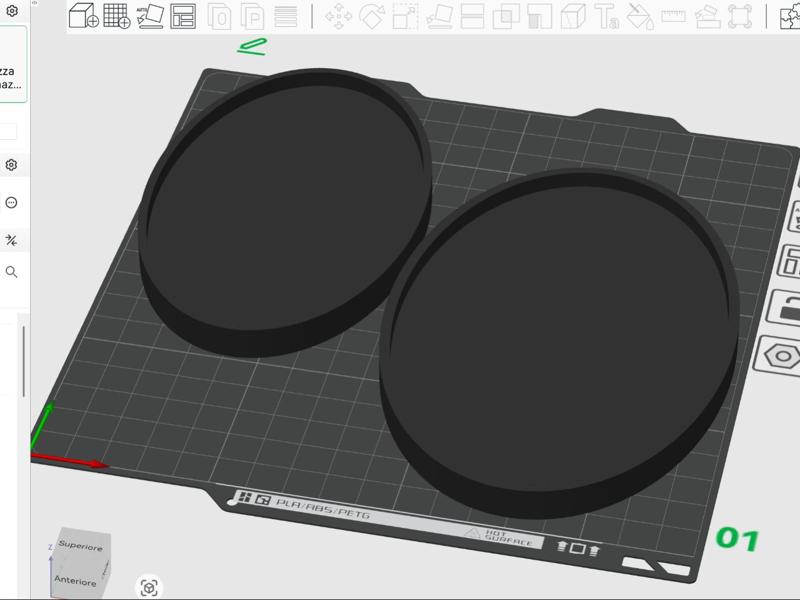The height and width of the screenshot is (600, 800).
Task: Click the Anteriore face of view cube
Action: [x=76, y=580]
